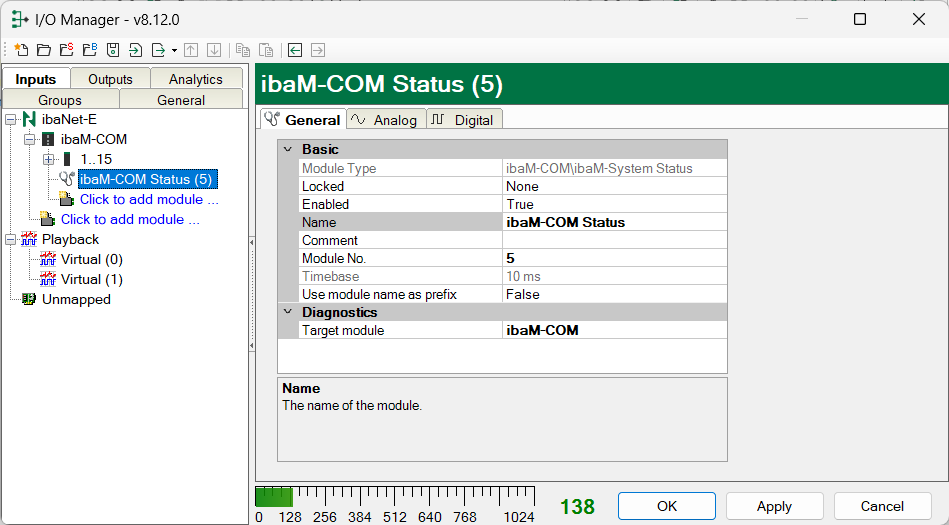Open the Analytics tab
Screen dimensions: 949x525
click(195, 79)
